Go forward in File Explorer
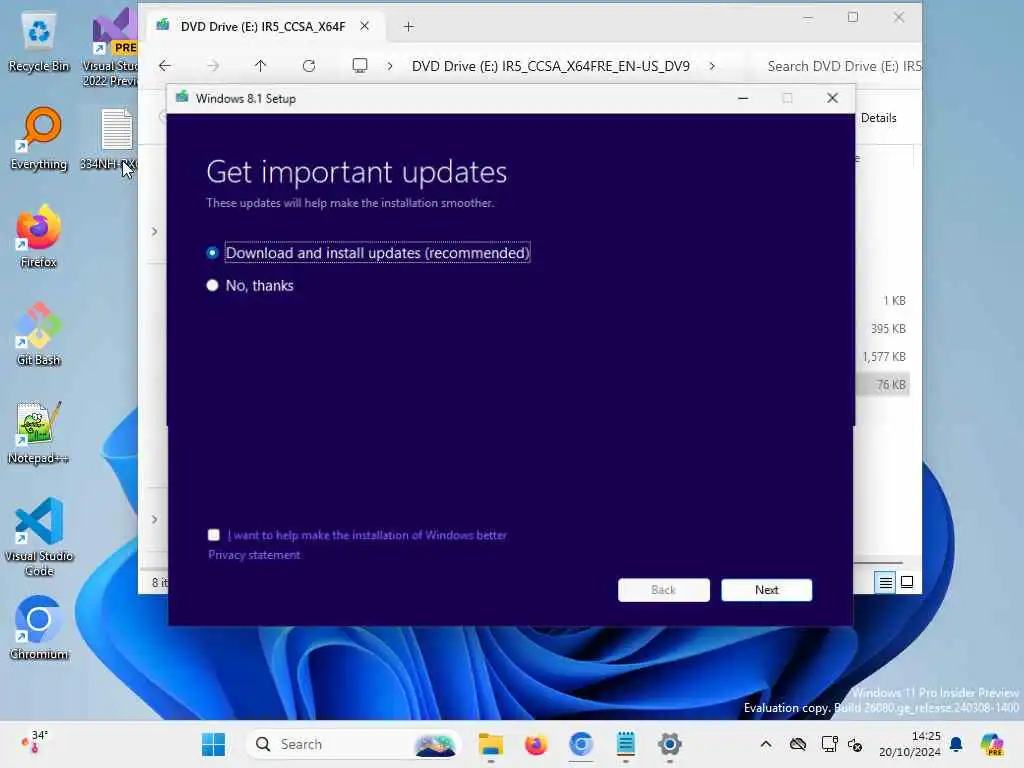1024x768 pixels. 213,66
